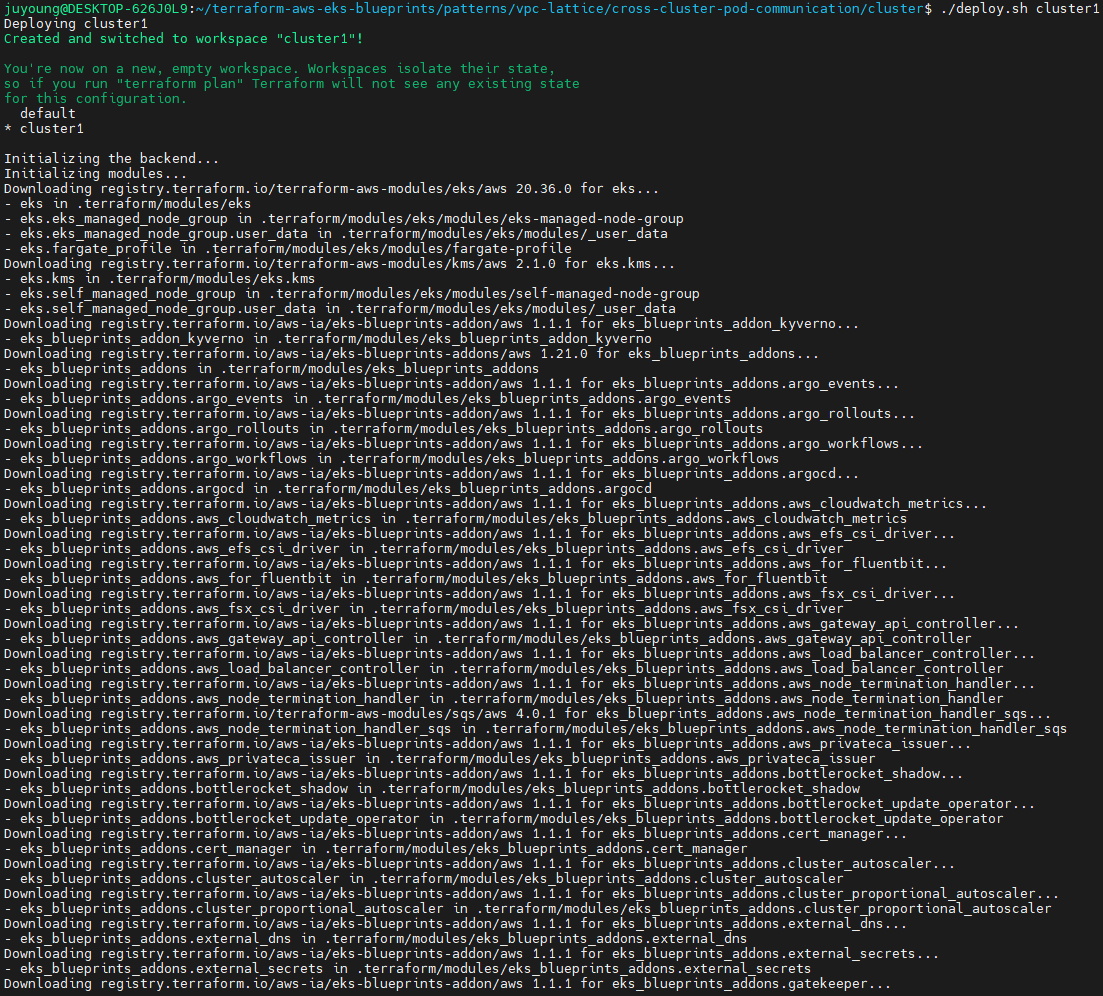
Task: Click download line for eks_blueprints_addon_kyverno
Action: click(x=431, y=324)
